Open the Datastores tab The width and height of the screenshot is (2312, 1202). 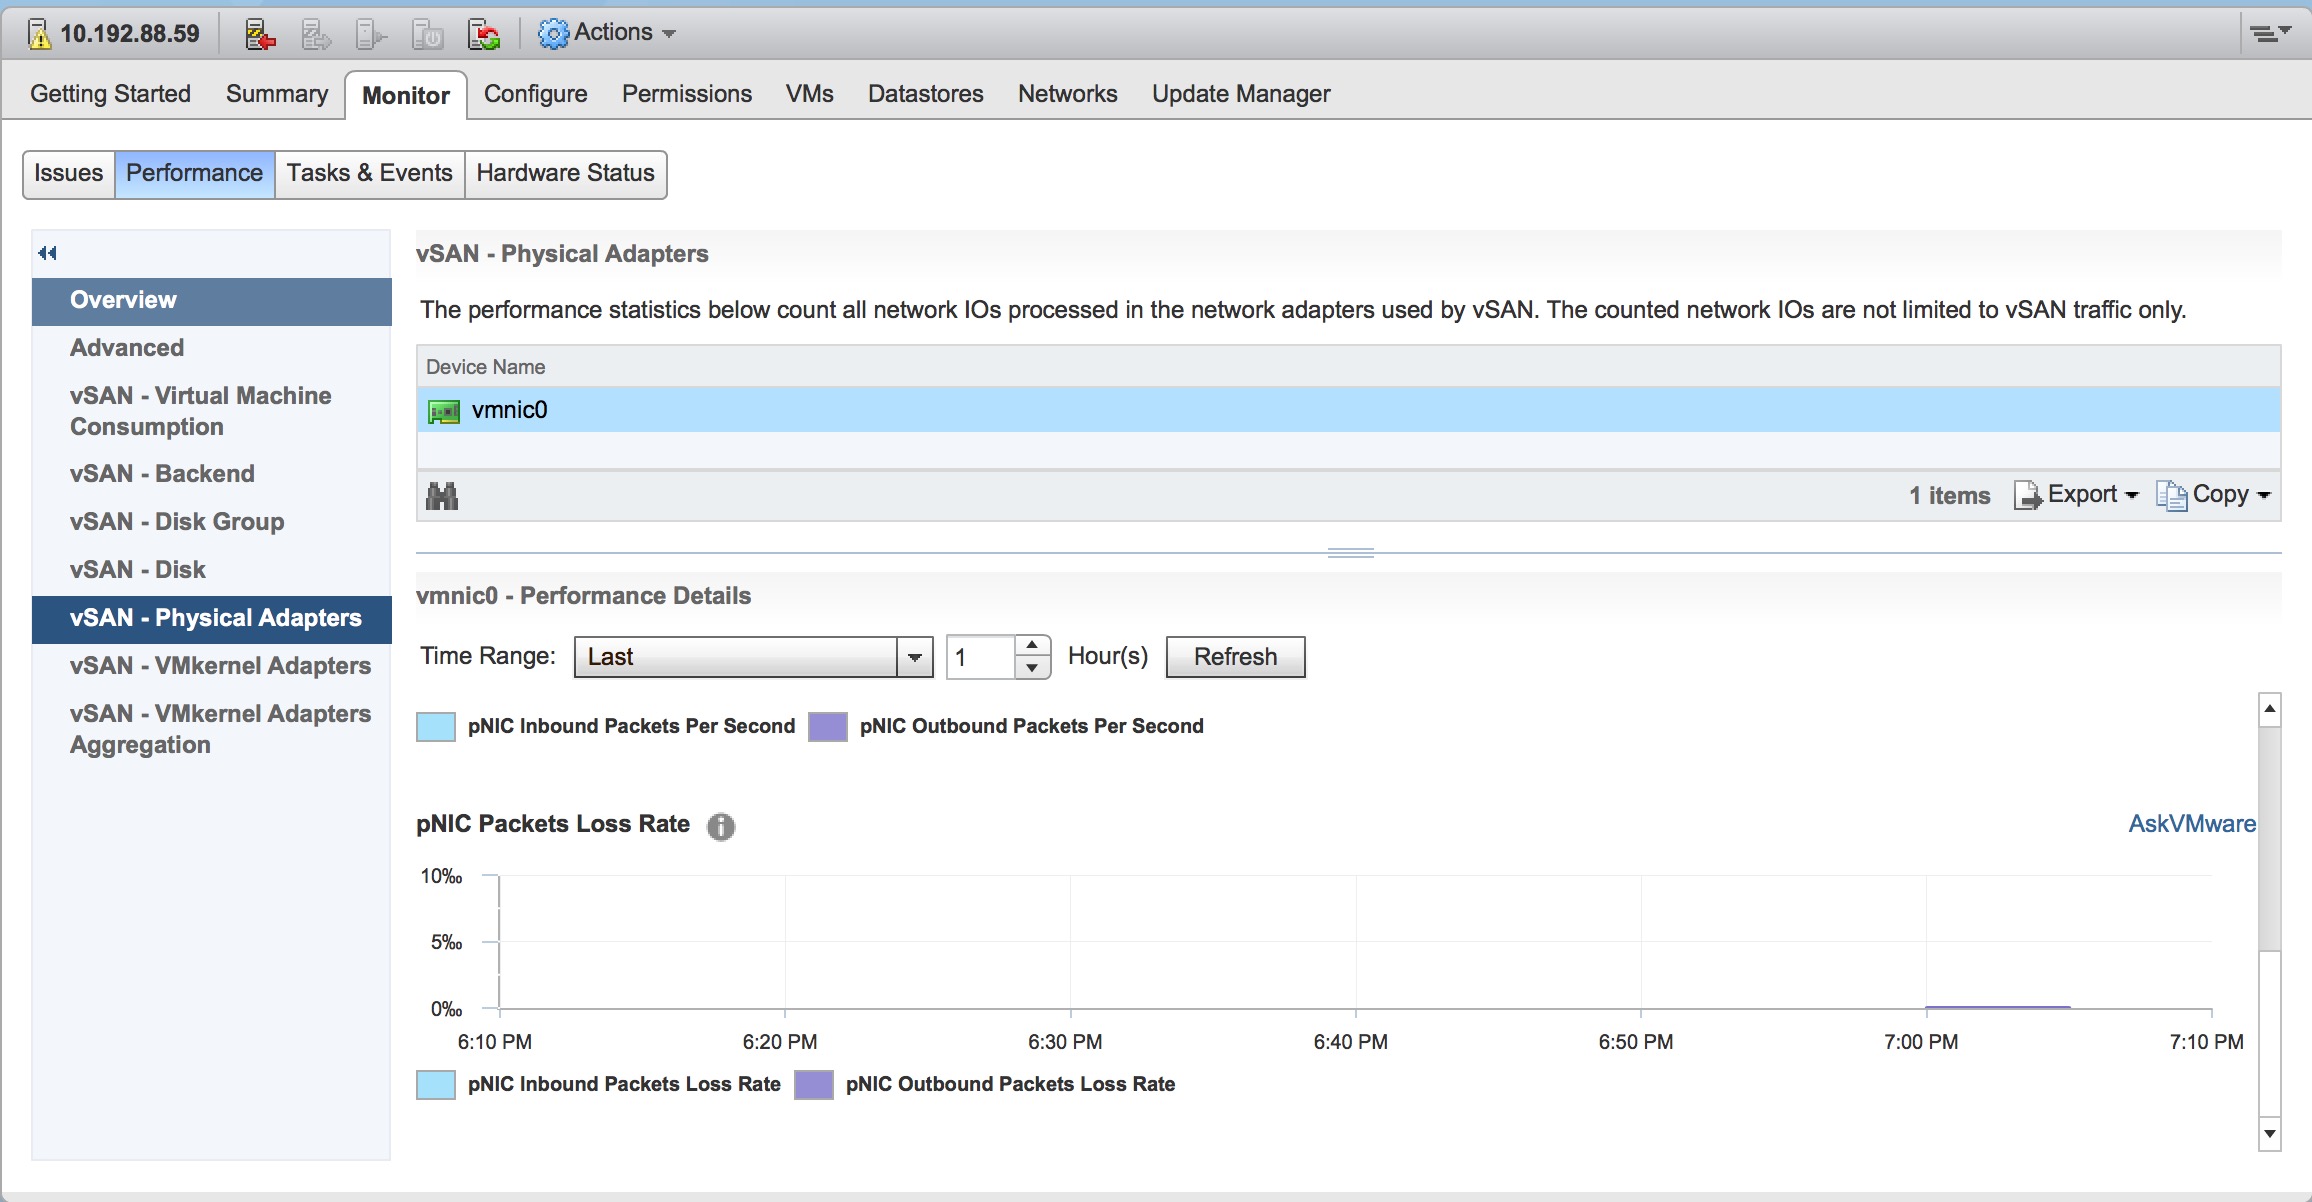tap(926, 94)
